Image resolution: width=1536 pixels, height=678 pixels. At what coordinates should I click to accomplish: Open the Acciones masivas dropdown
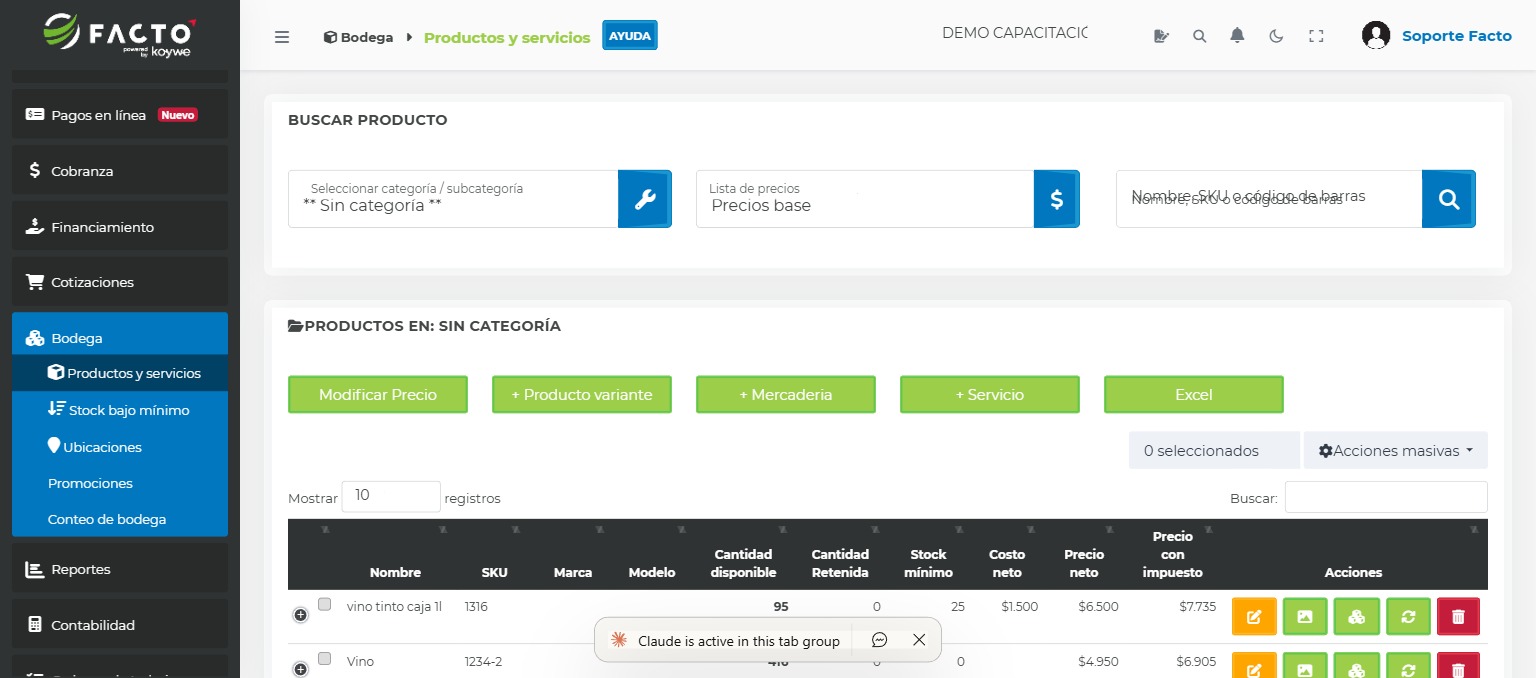pos(1394,450)
